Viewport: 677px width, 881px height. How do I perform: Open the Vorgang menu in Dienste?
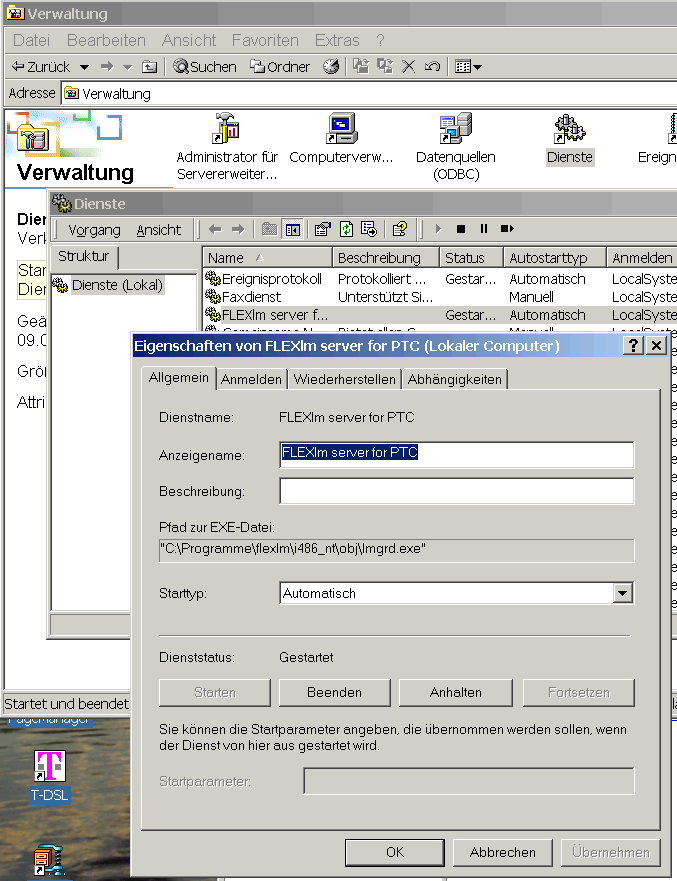(x=94, y=230)
